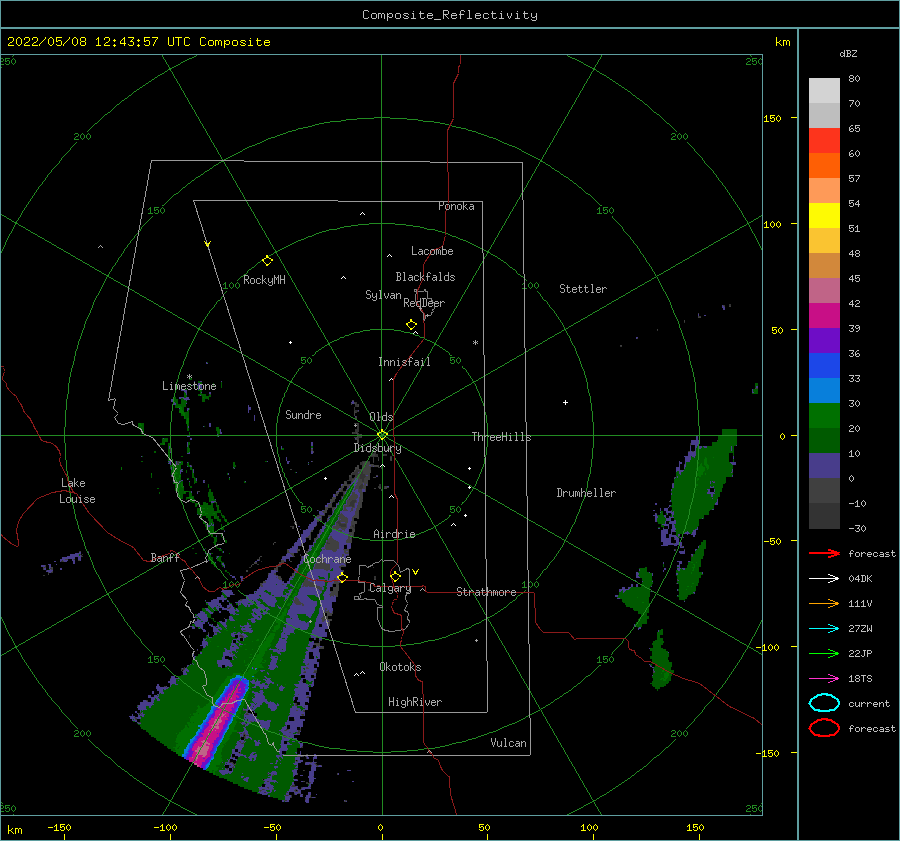Click the Composite_Reflectivity title
This screenshot has width=900, height=841.
tap(450, 15)
